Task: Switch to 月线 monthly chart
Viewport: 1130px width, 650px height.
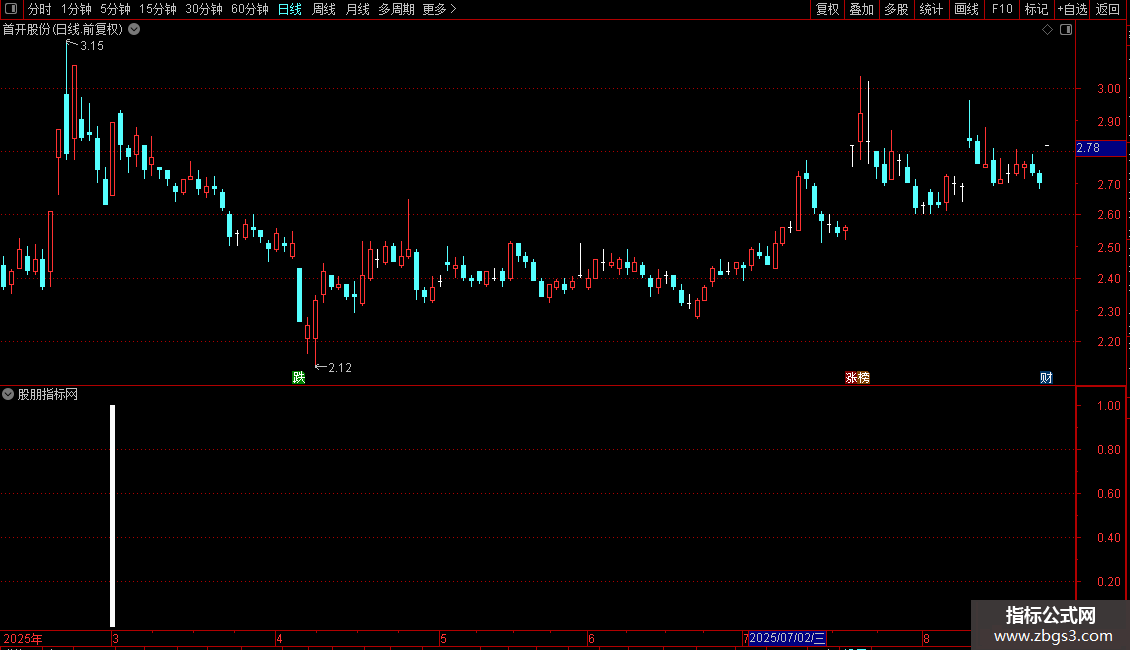Action: pyautogui.click(x=357, y=9)
